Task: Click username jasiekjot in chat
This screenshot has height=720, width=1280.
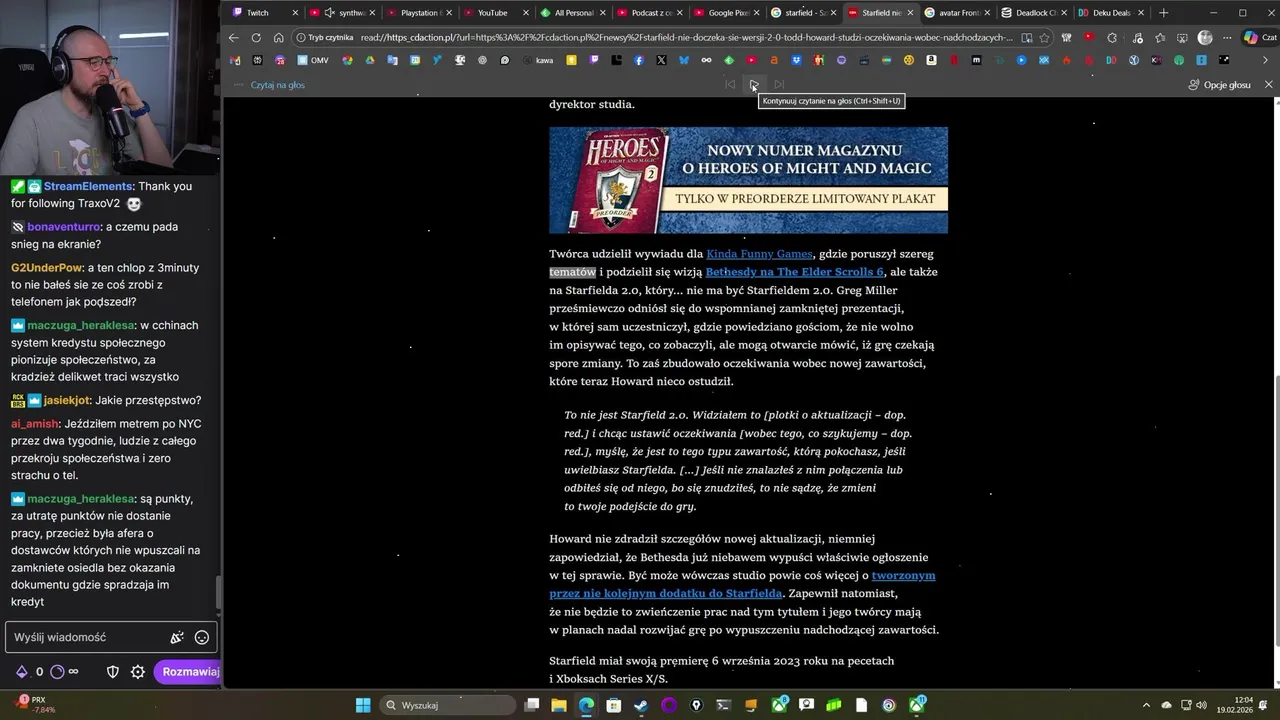Action: click(67, 400)
